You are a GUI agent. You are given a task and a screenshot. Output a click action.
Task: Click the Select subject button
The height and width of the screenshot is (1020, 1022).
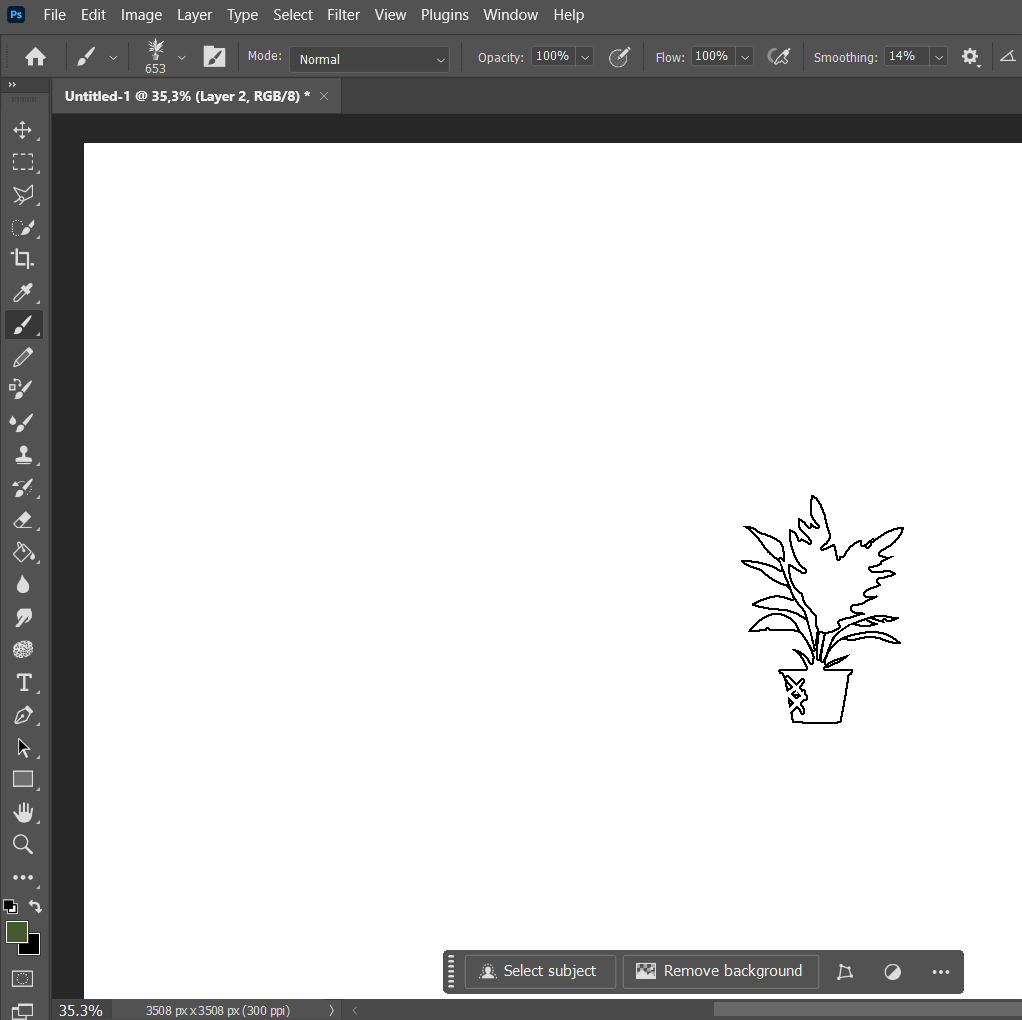(540, 971)
